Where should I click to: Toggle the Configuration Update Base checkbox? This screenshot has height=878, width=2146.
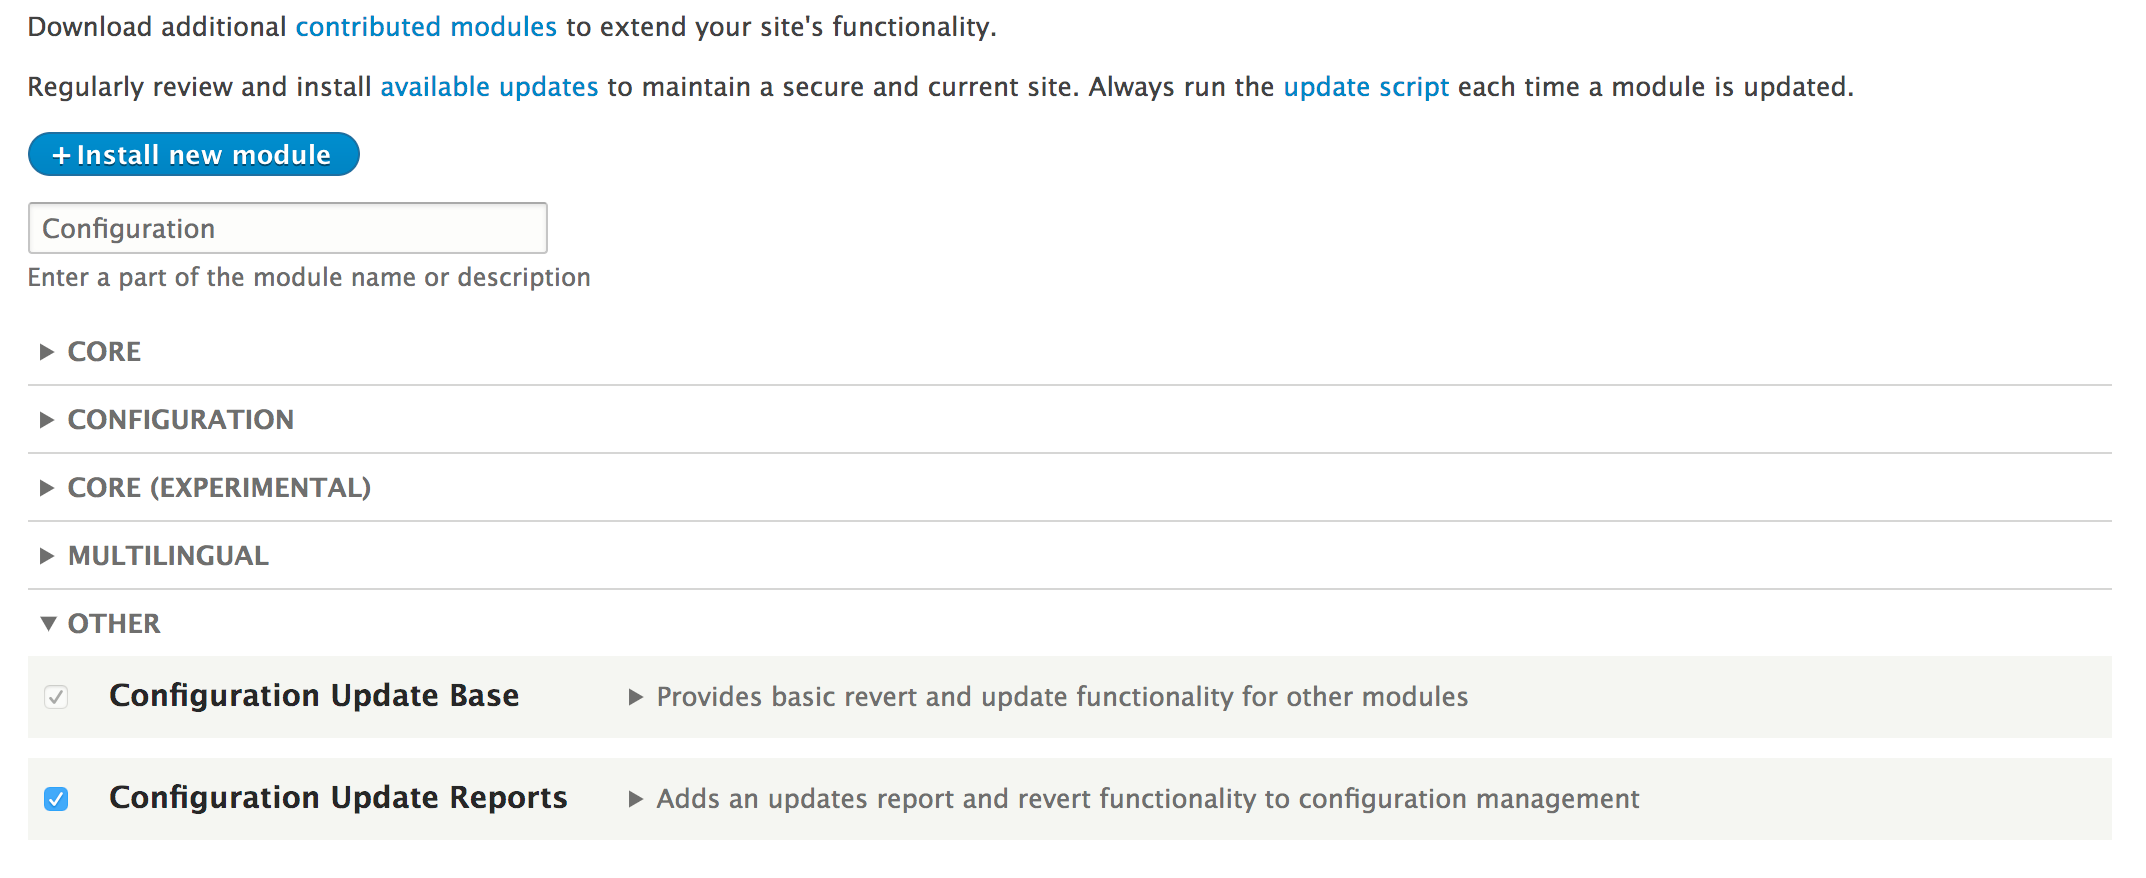[56, 697]
